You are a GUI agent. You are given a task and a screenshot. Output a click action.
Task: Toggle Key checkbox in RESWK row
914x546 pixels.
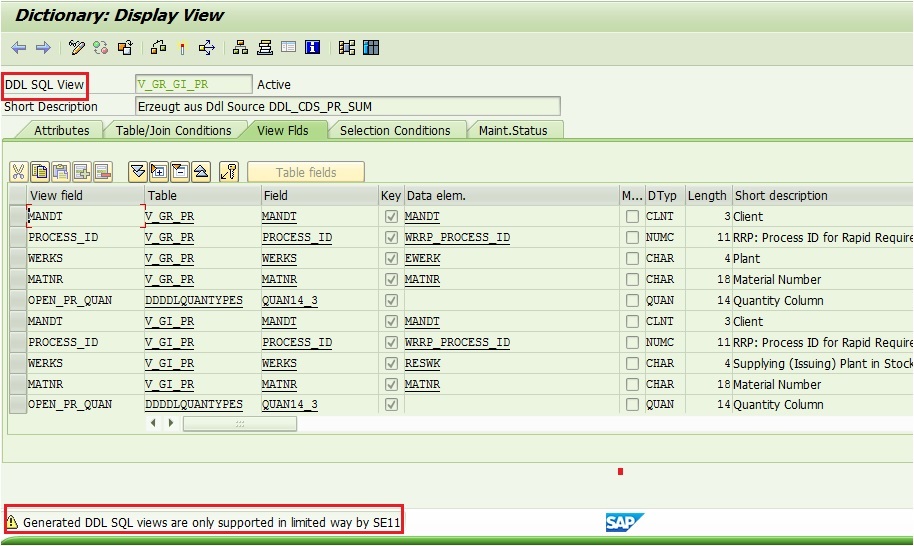coord(391,363)
